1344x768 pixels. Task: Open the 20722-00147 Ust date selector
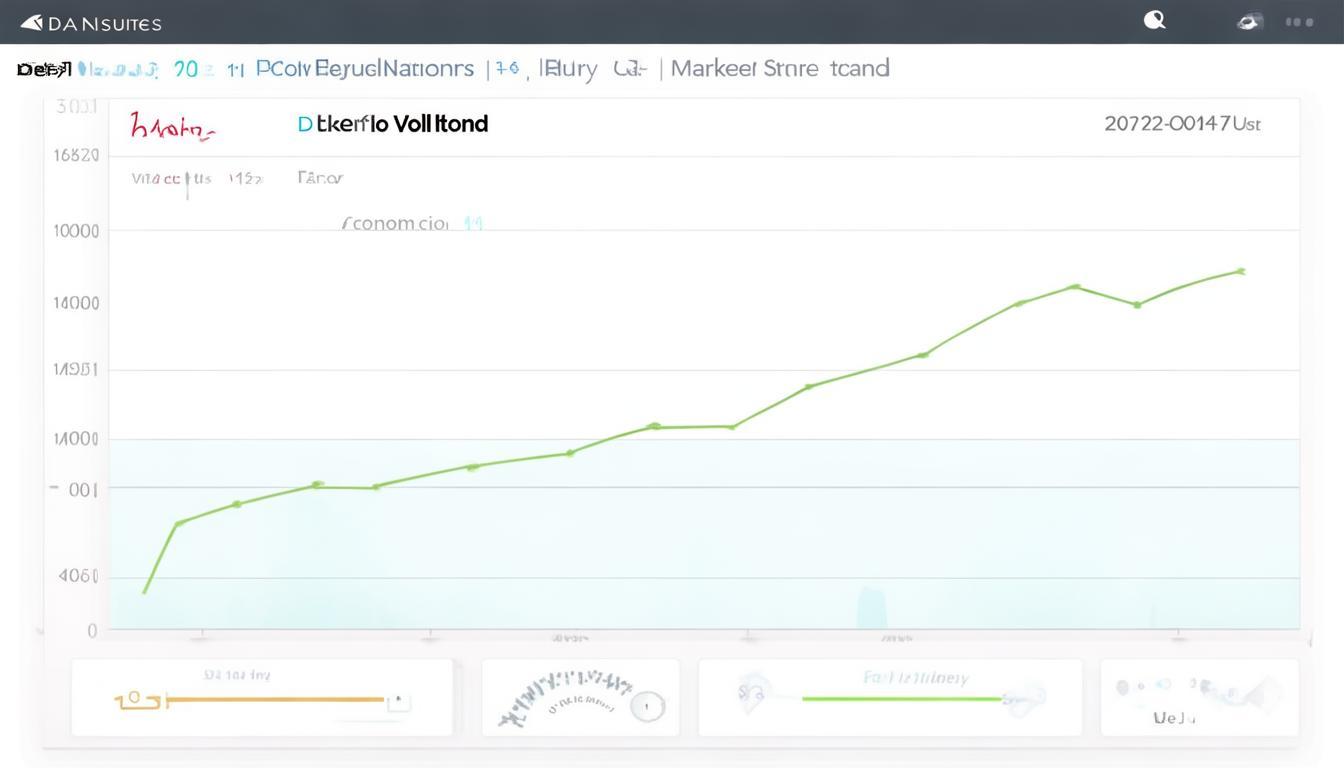1181,124
